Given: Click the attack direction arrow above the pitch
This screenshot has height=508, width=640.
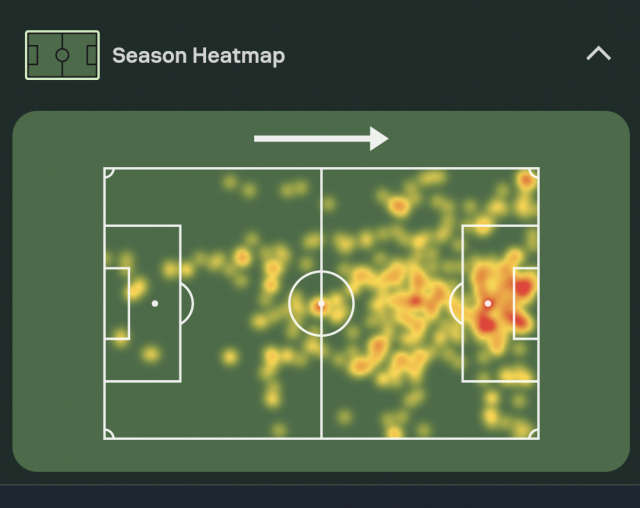Looking at the screenshot, I should 321,139.
